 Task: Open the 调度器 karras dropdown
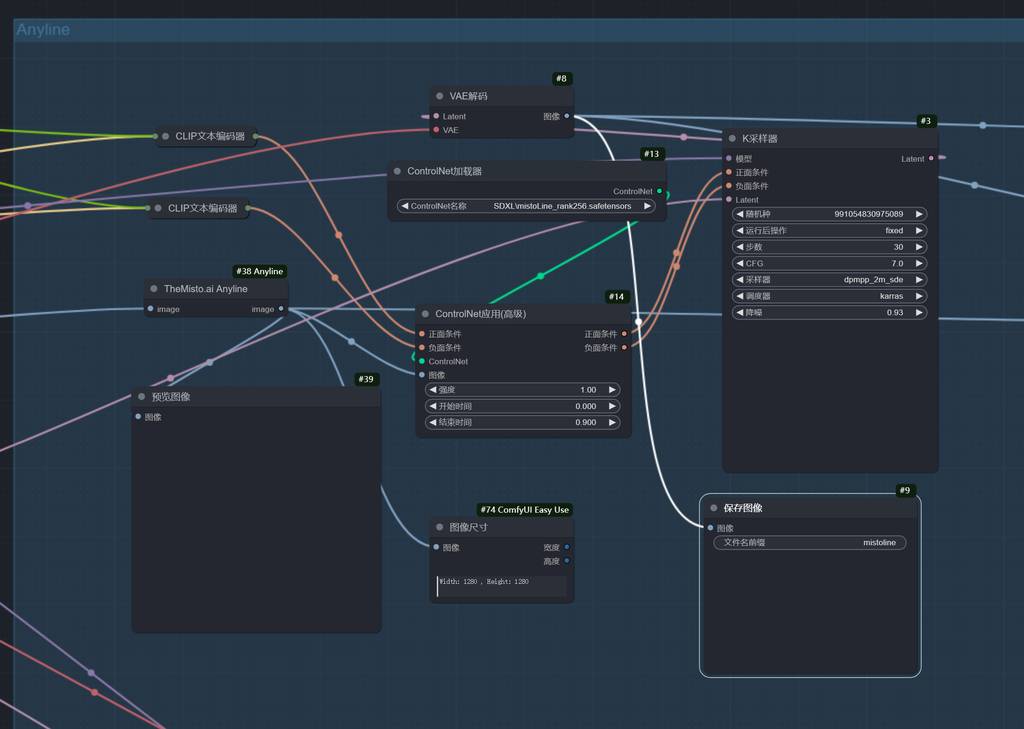tap(830, 296)
